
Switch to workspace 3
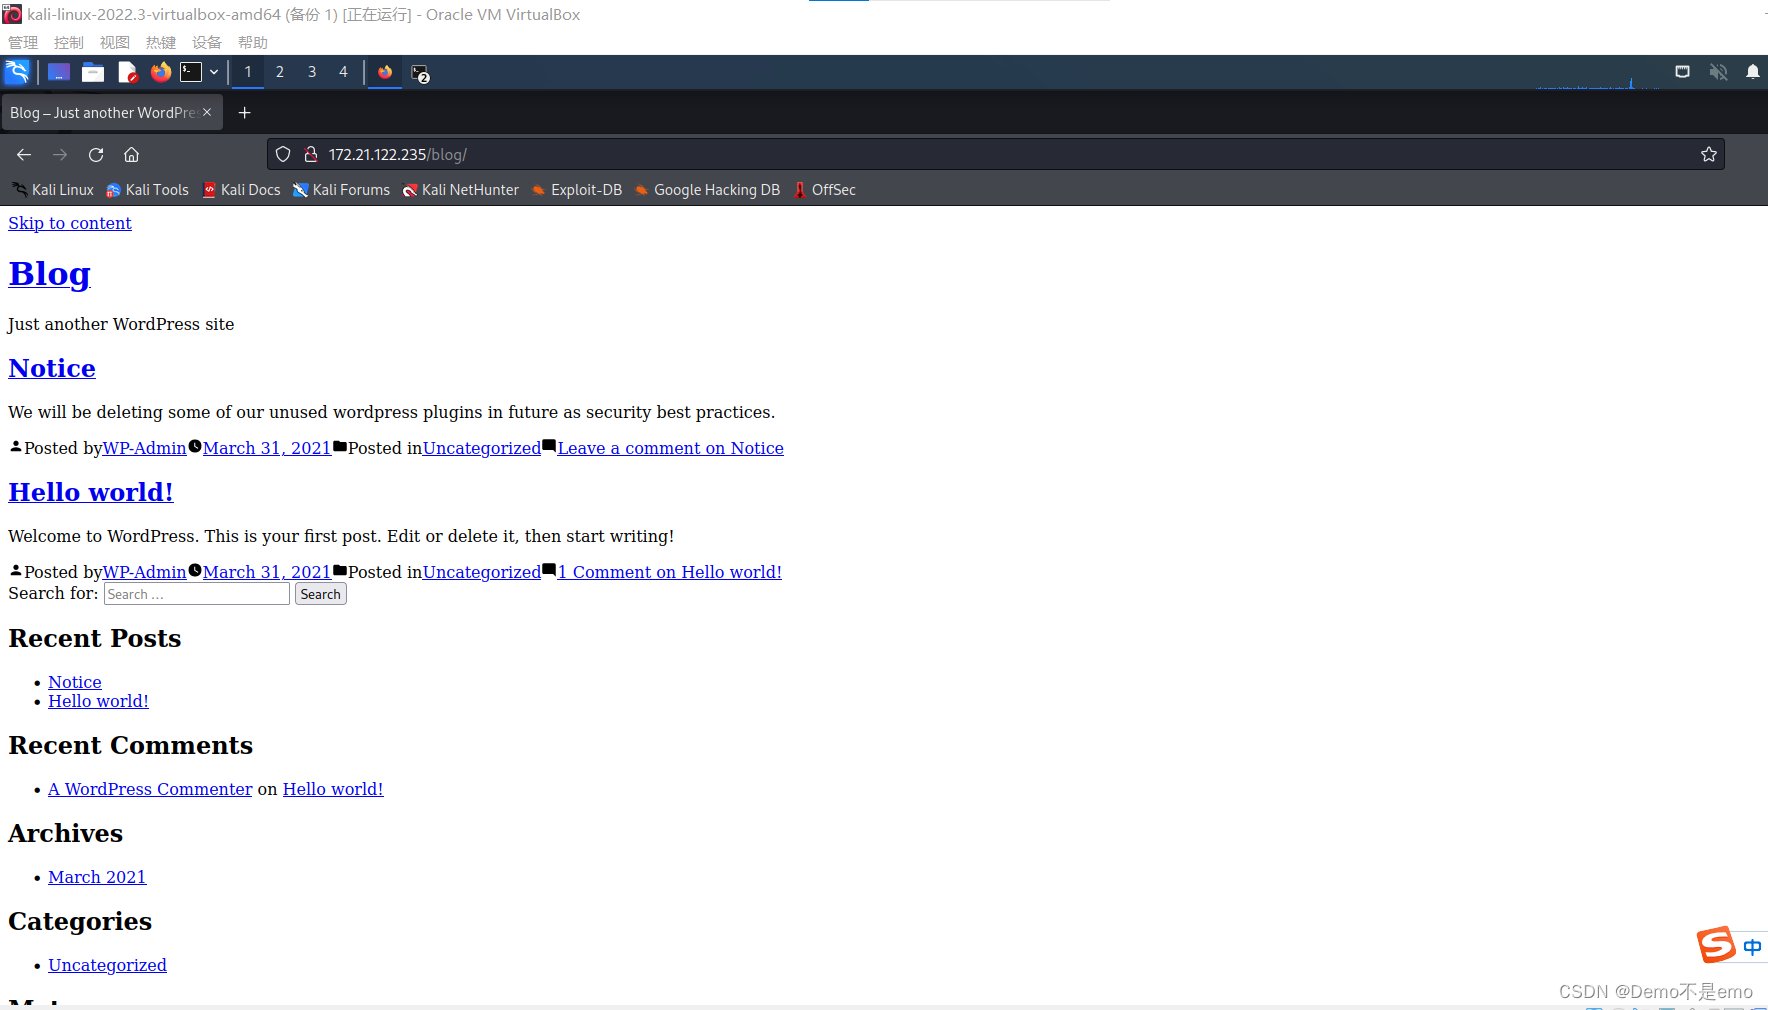312,72
